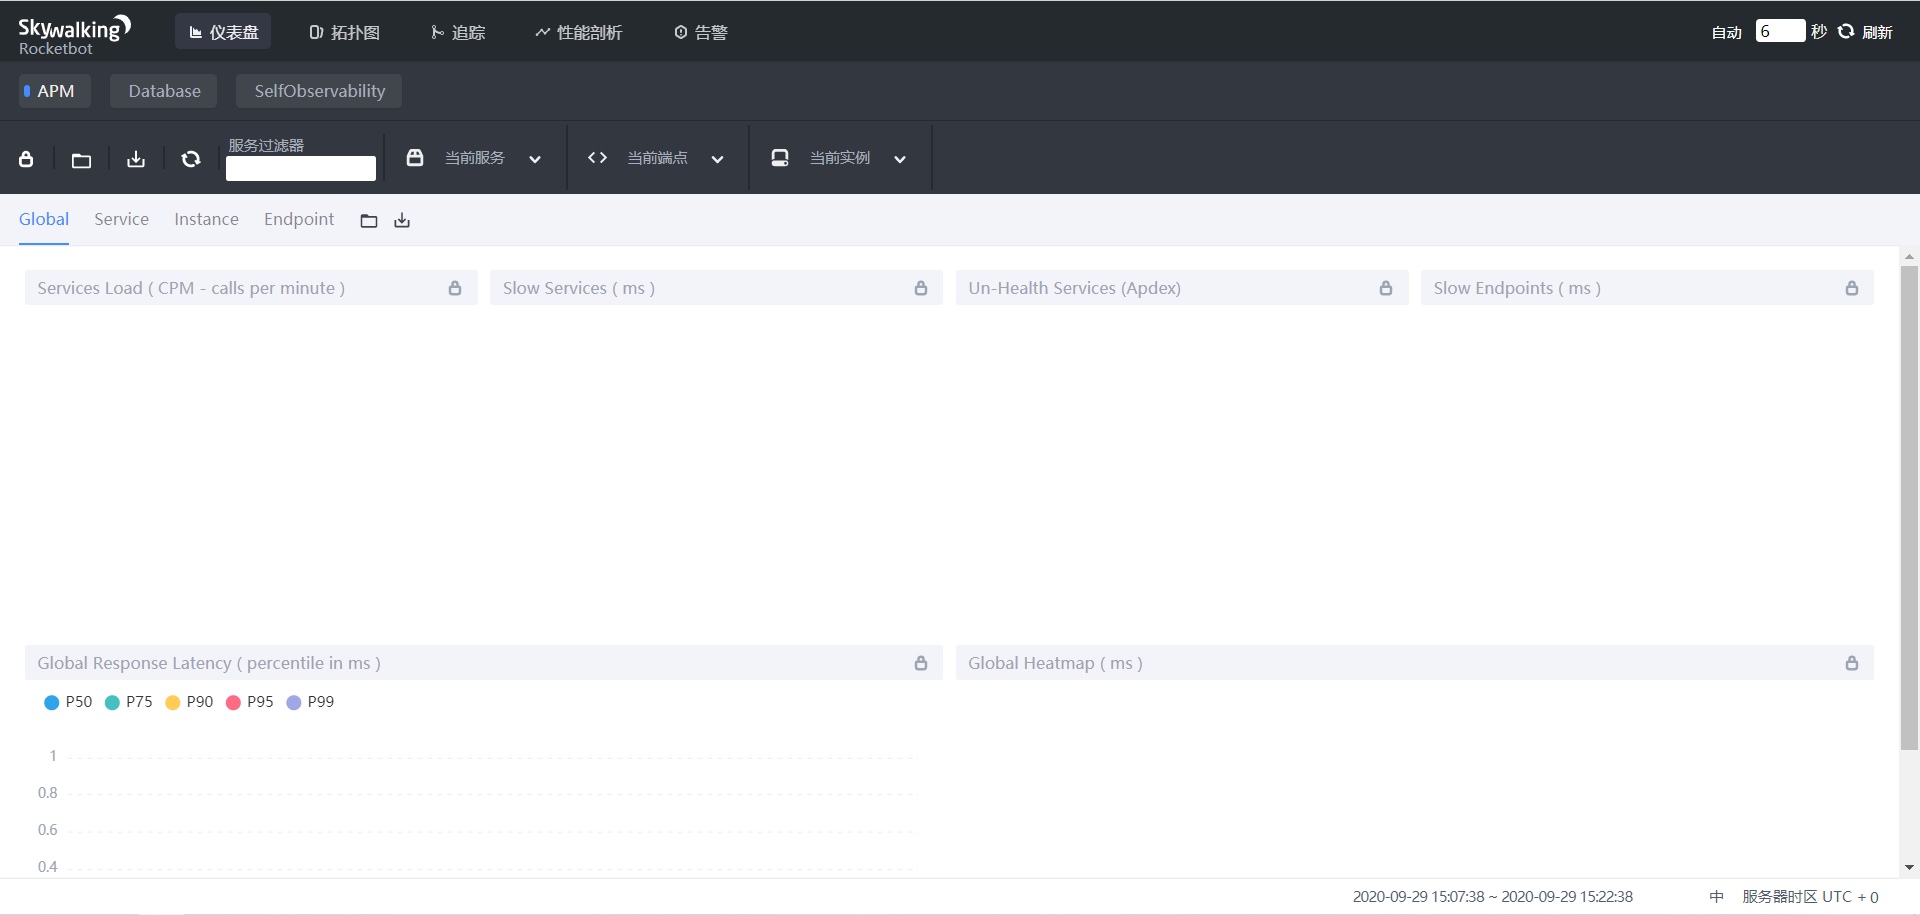Toggle the P99 legend series
The width and height of the screenshot is (1920, 915).
(310, 702)
